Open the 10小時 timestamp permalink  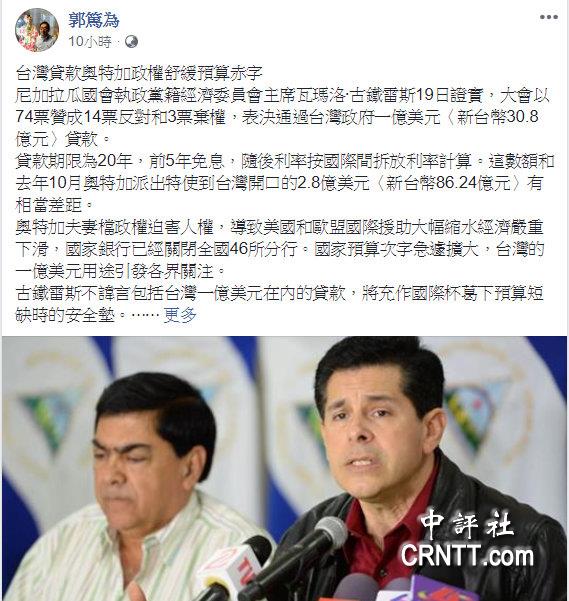pos(90,41)
